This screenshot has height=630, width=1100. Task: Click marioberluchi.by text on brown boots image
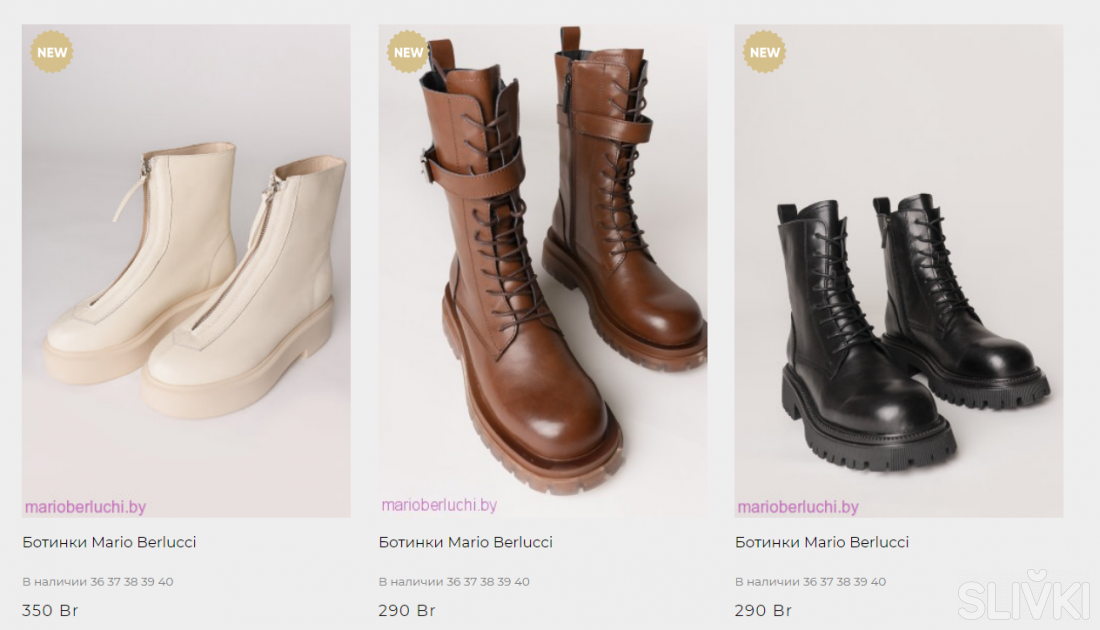439,505
